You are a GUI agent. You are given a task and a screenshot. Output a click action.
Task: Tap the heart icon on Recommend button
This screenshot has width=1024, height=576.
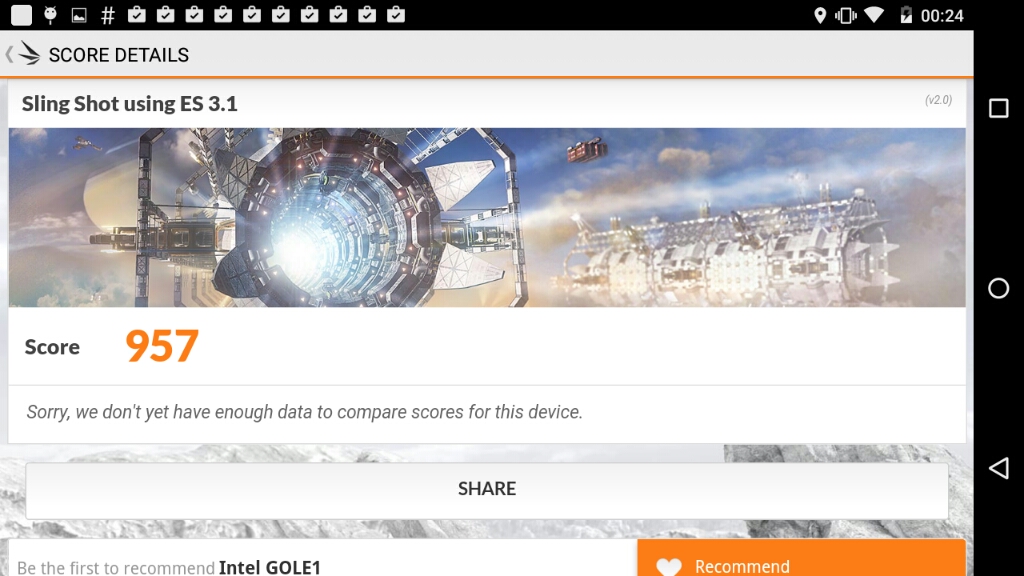669,566
